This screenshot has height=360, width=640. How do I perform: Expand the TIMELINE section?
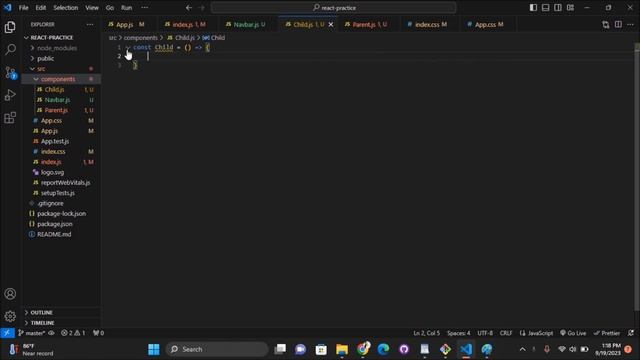[x=61, y=323]
